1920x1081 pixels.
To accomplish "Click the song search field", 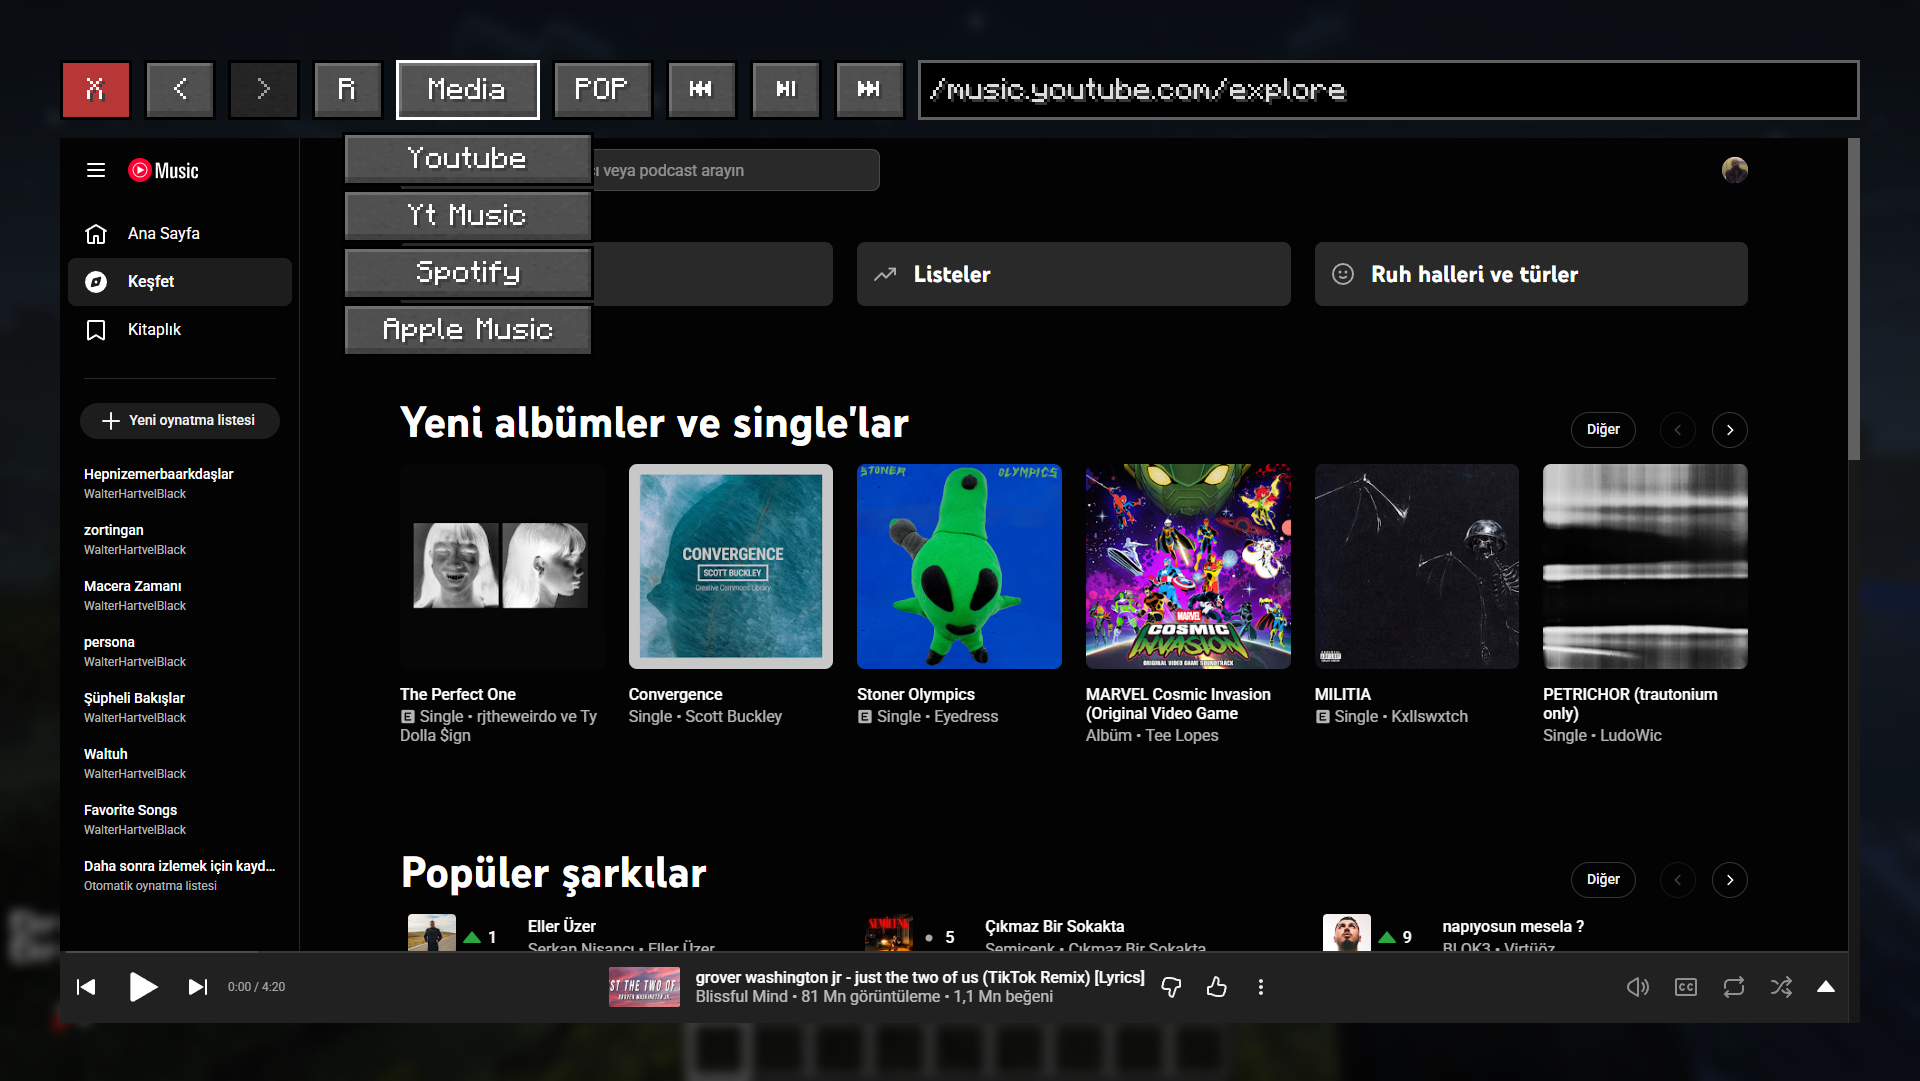I will point(735,170).
